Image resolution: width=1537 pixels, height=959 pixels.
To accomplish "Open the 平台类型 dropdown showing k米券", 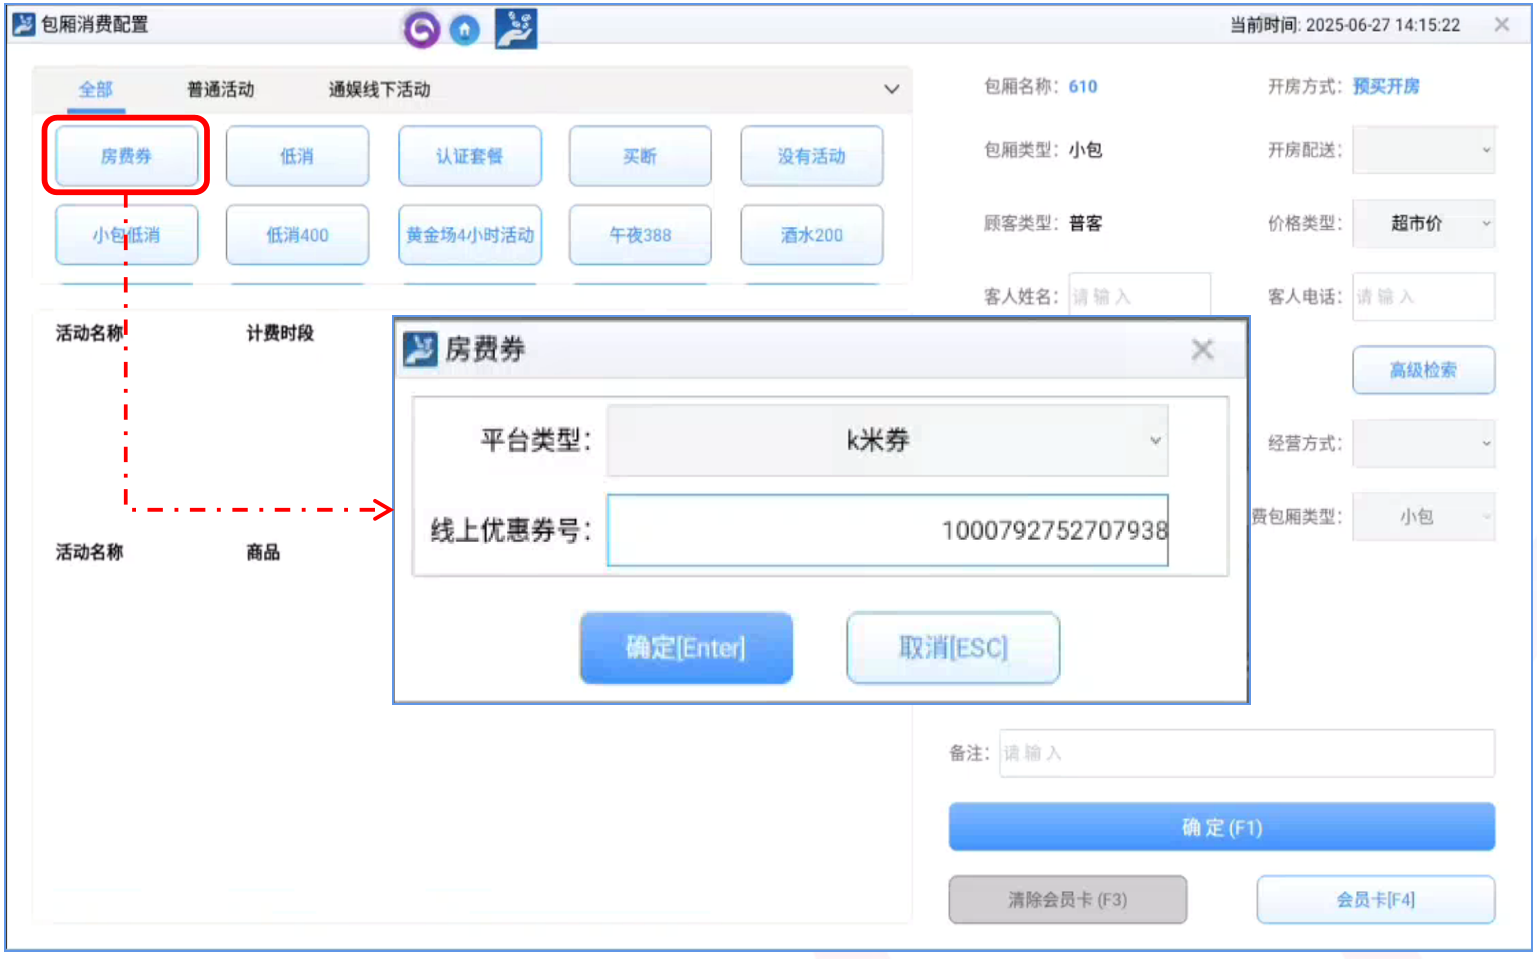I will (887, 440).
